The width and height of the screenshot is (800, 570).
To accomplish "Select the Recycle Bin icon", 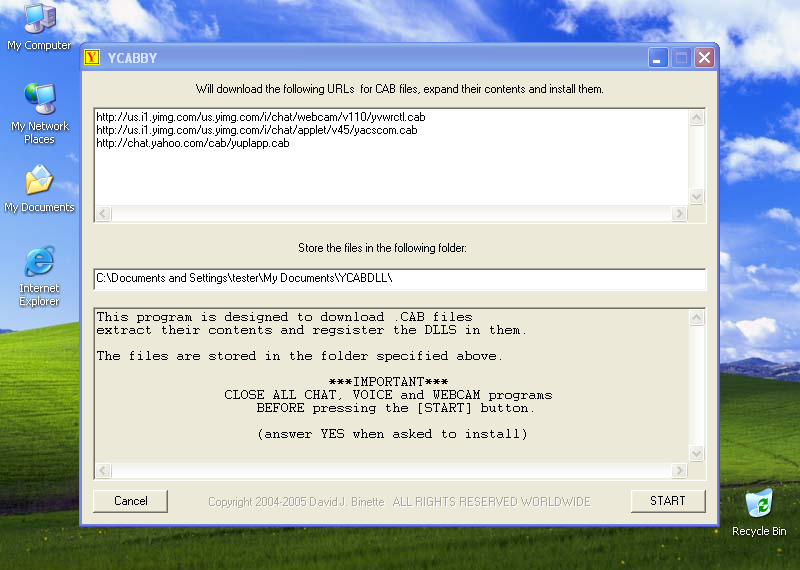I will coord(759,512).
